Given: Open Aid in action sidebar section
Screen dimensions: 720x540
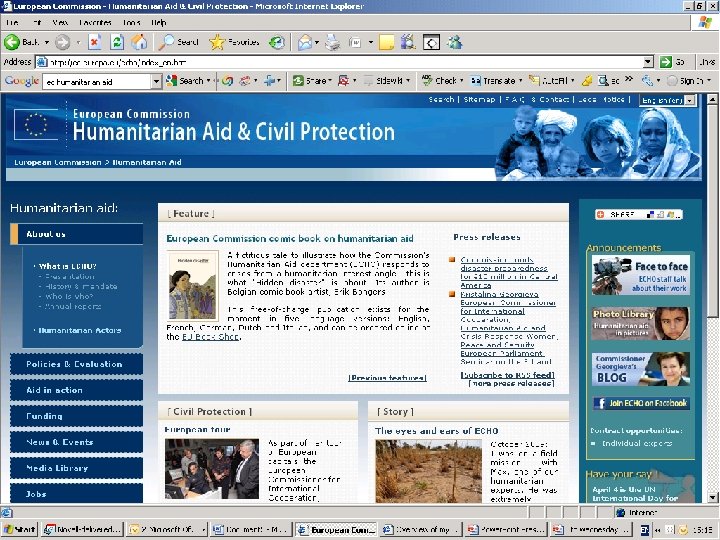Looking at the screenshot, I should point(76,390).
